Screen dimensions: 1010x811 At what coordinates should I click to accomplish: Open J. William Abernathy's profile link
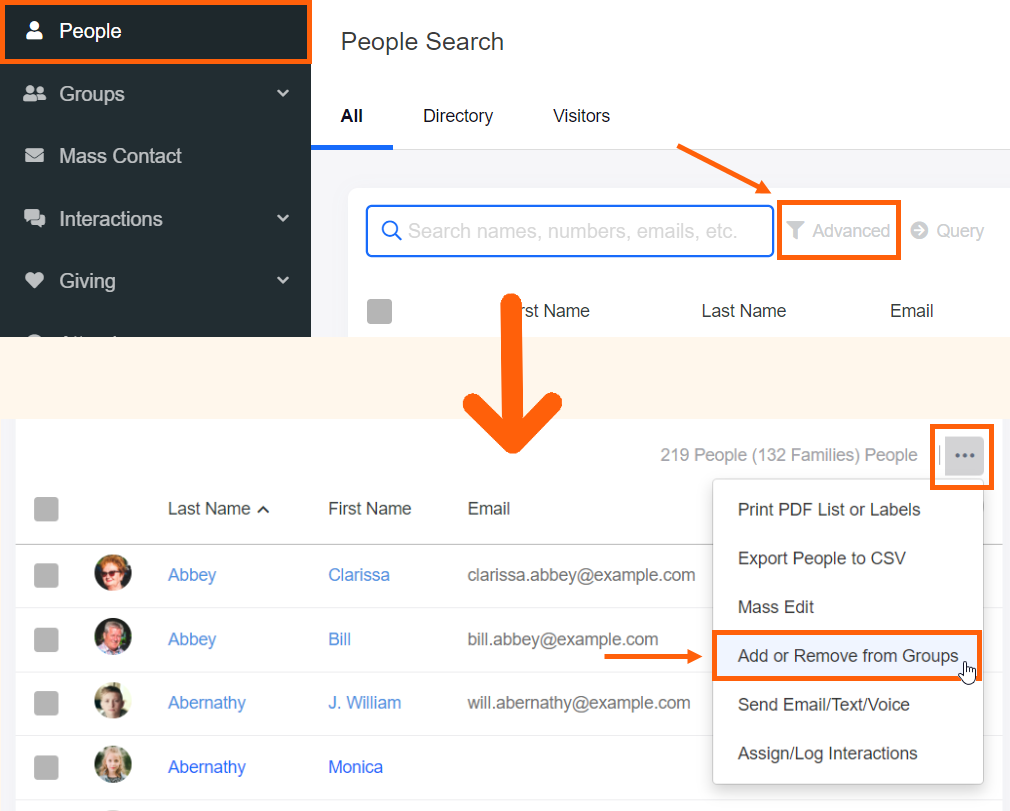(x=364, y=703)
